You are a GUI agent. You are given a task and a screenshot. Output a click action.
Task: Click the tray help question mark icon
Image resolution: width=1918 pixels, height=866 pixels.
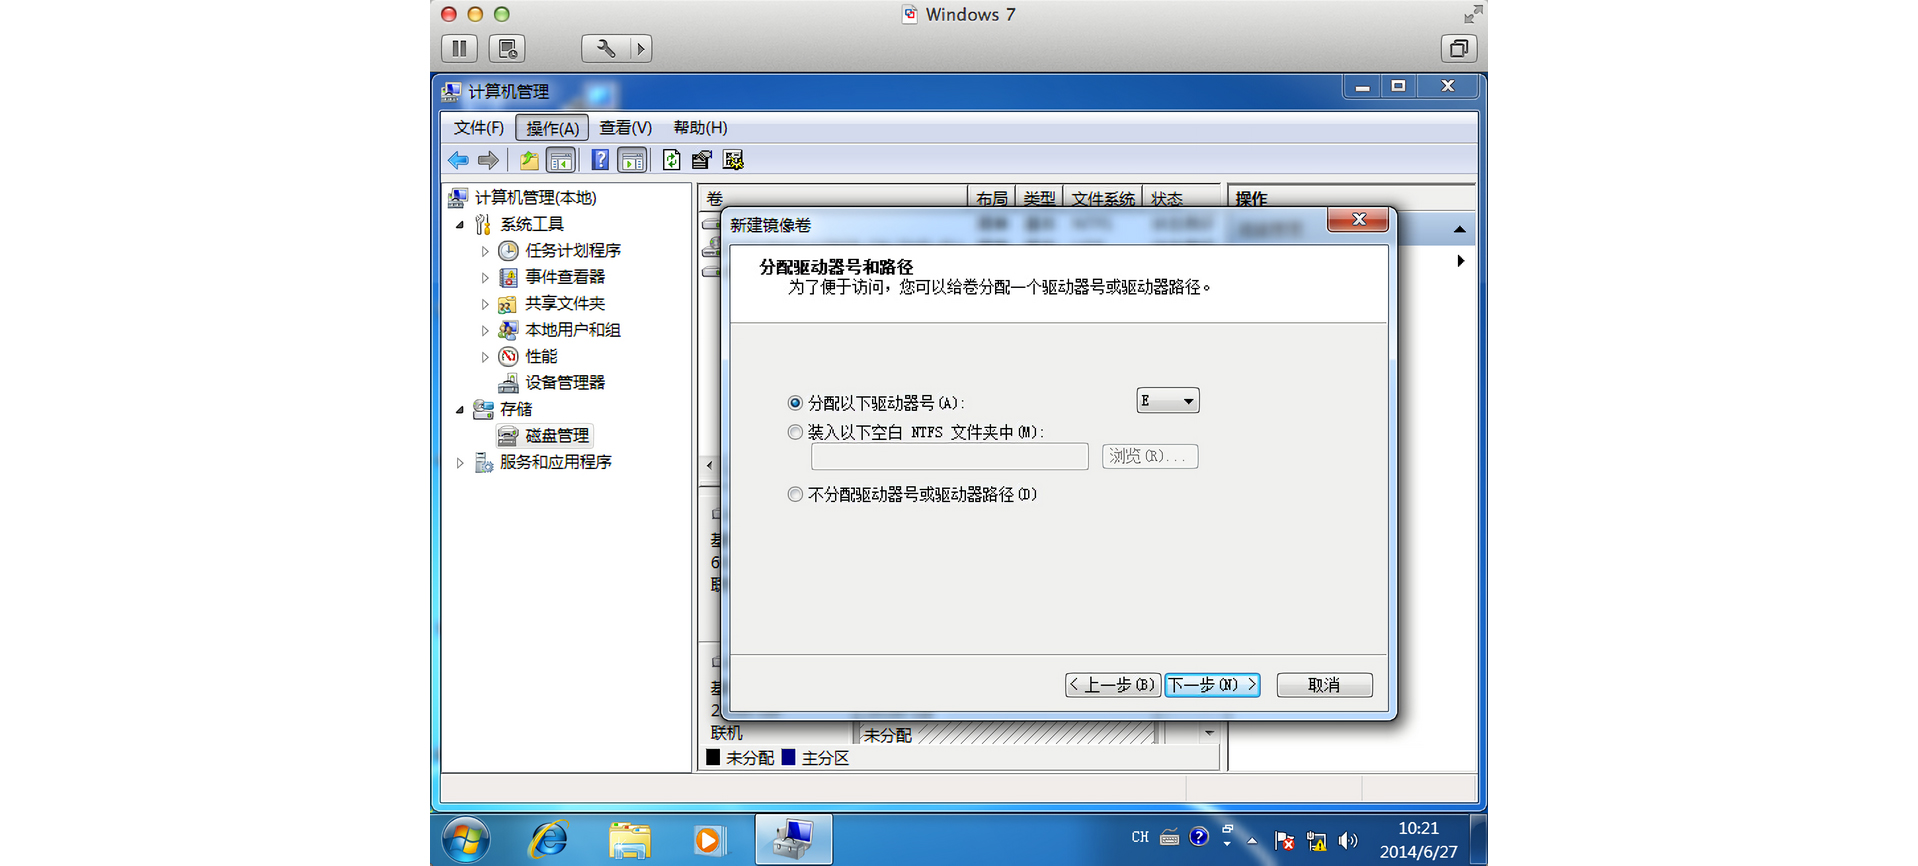1199,837
